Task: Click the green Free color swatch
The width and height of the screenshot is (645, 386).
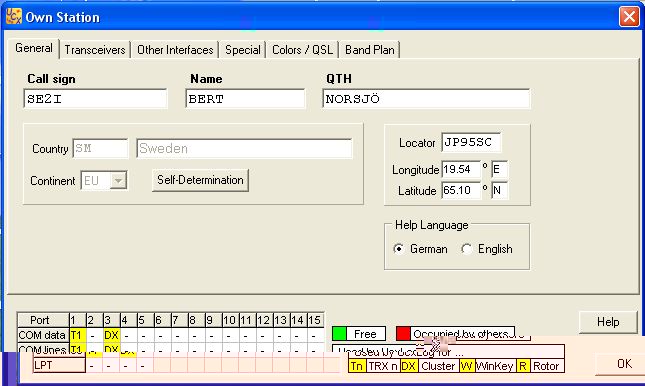Action: pyautogui.click(x=339, y=333)
